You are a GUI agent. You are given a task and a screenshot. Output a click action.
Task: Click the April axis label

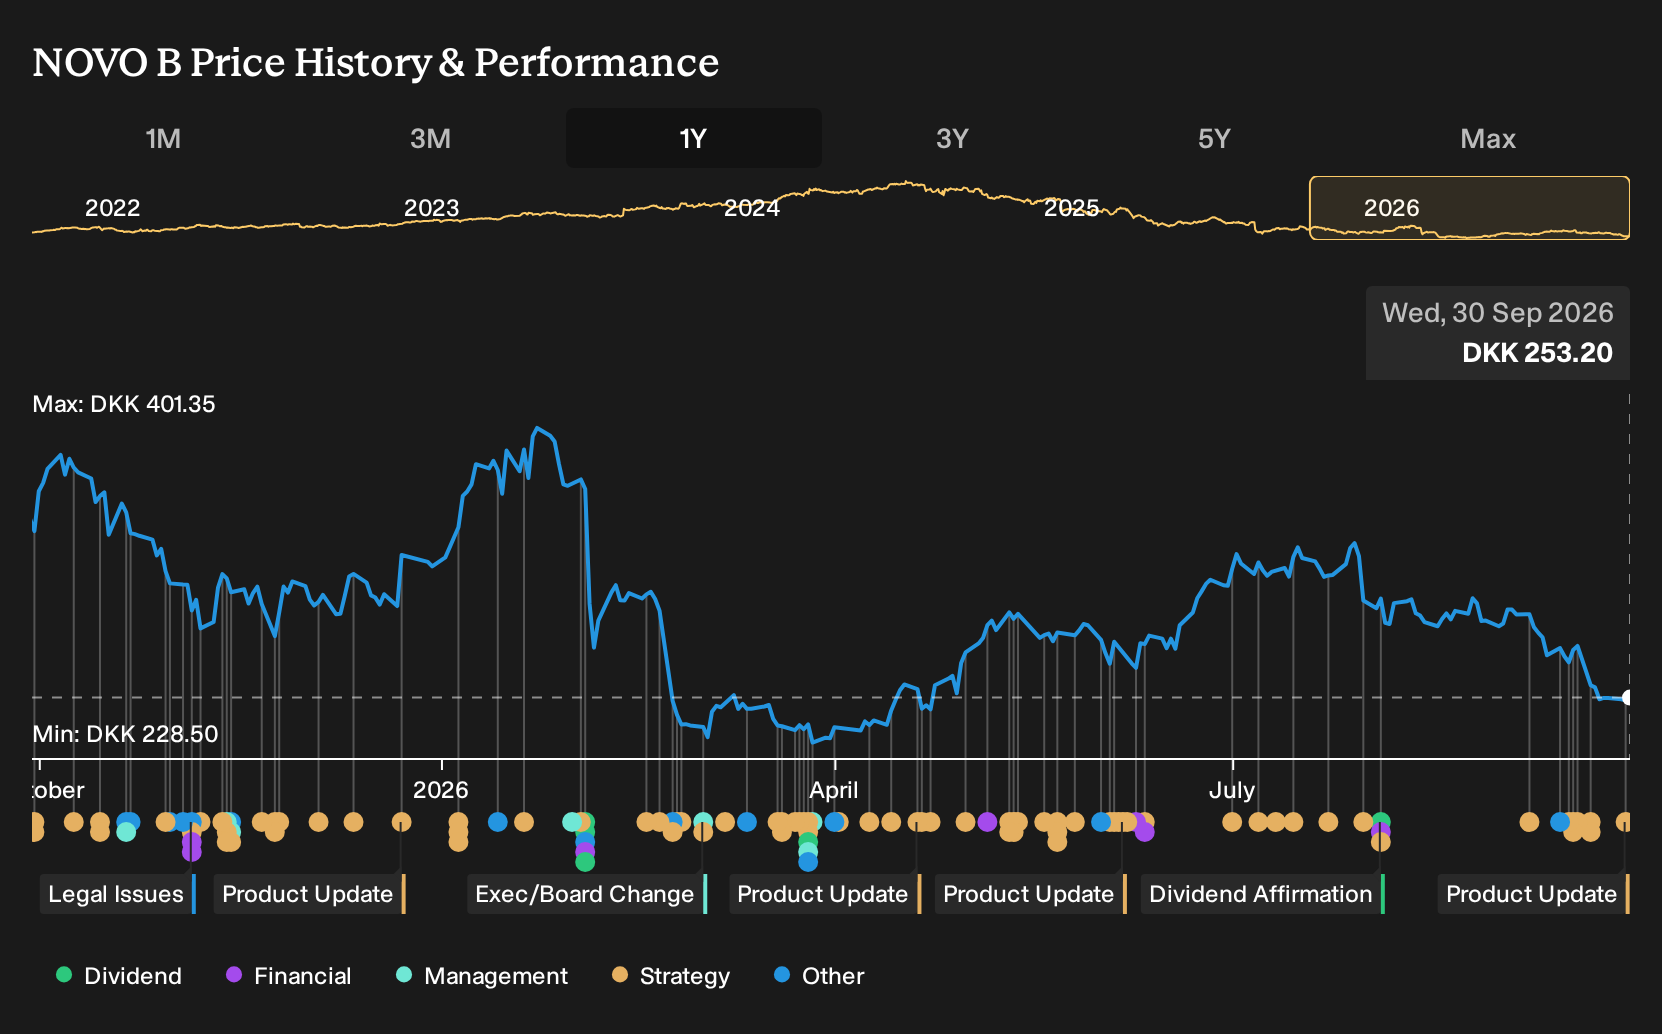coord(834,790)
